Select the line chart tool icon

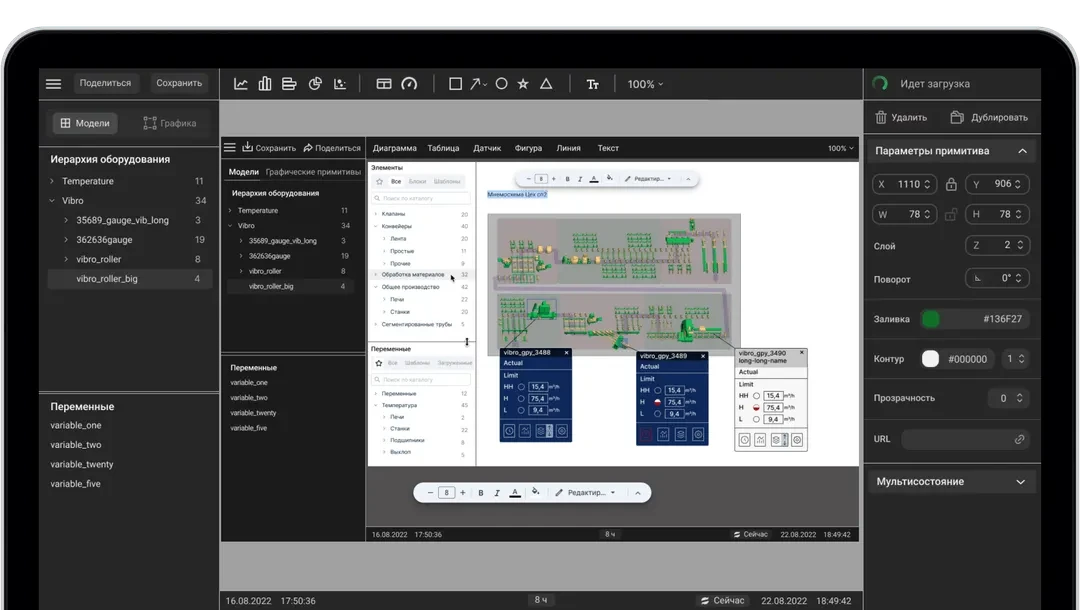pos(240,84)
